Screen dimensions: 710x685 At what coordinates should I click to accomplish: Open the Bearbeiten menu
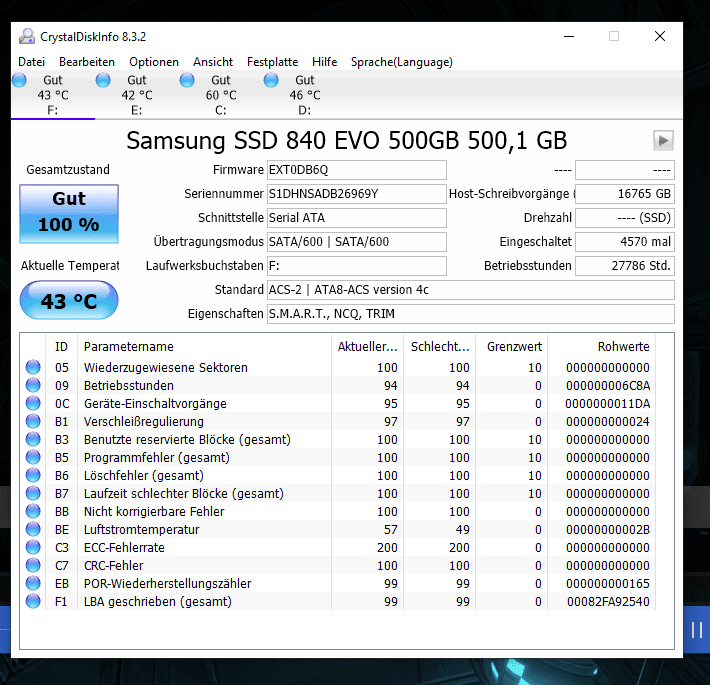[x=87, y=62]
